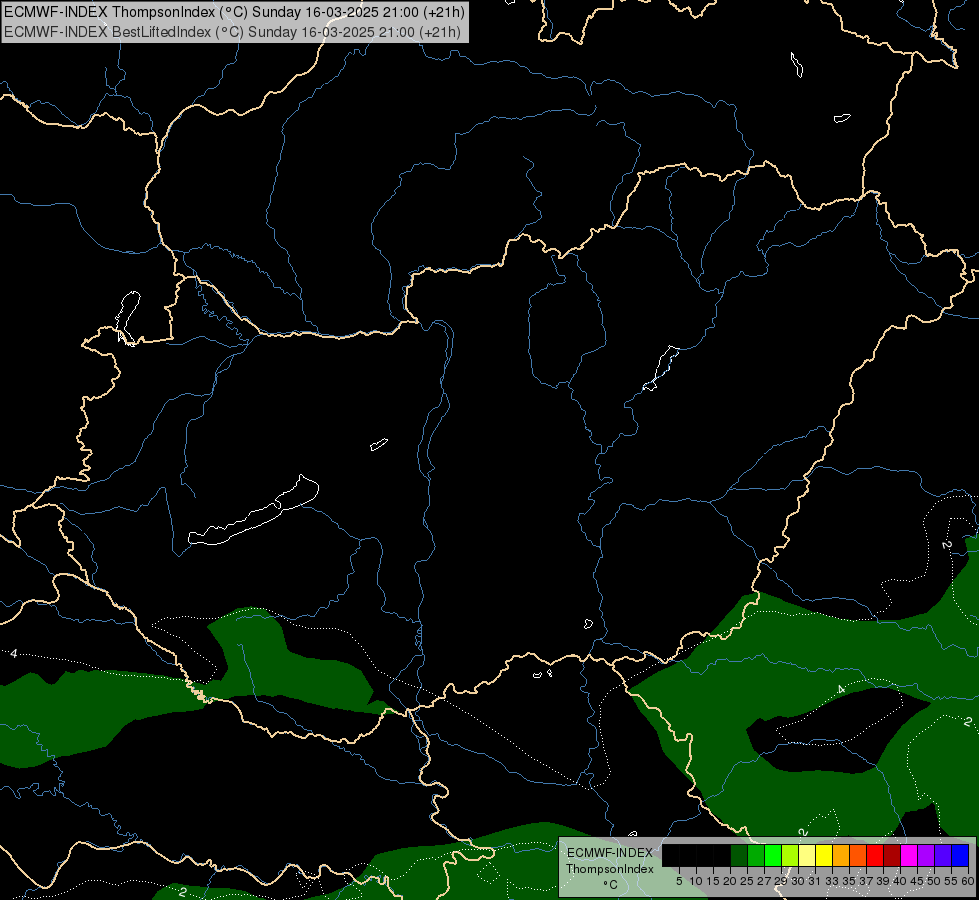Select the dark red 39–40 legend swatch
The height and width of the screenshot is (900, 979).
click(892, 855)
